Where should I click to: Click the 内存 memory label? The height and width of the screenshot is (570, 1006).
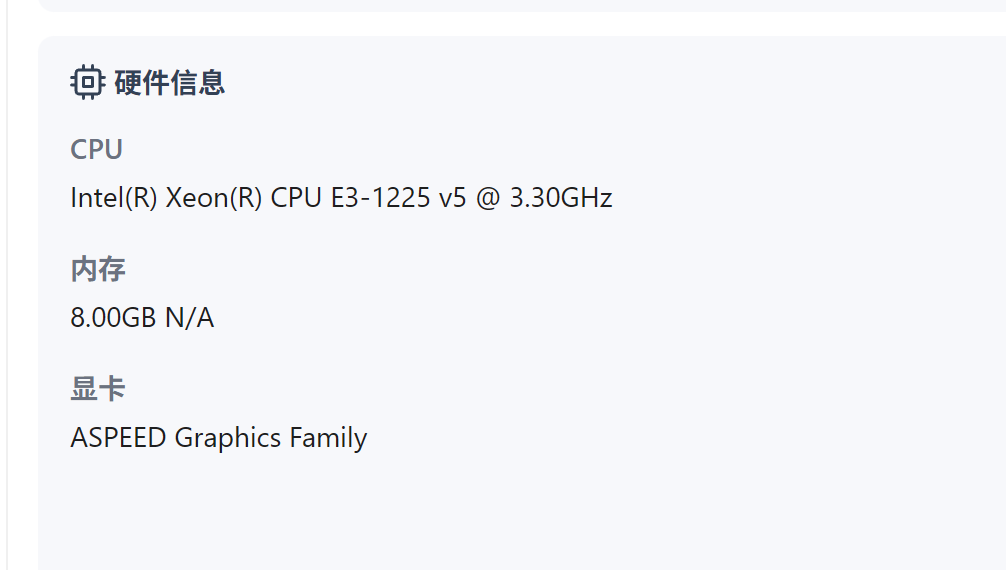tap(98, 269)
